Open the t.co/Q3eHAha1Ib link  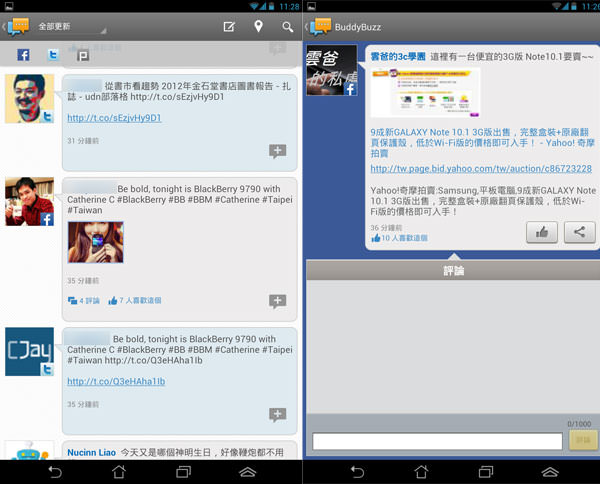point(116,382)
